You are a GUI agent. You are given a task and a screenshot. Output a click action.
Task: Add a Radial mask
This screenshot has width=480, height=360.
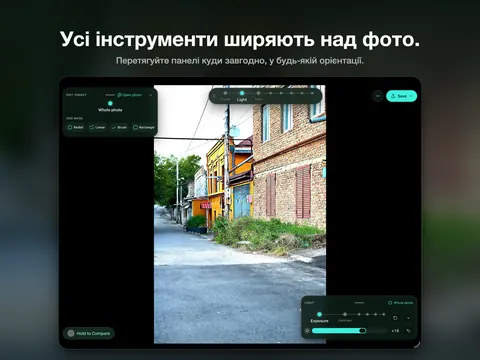pyautogui.click(x=76, y=127)
